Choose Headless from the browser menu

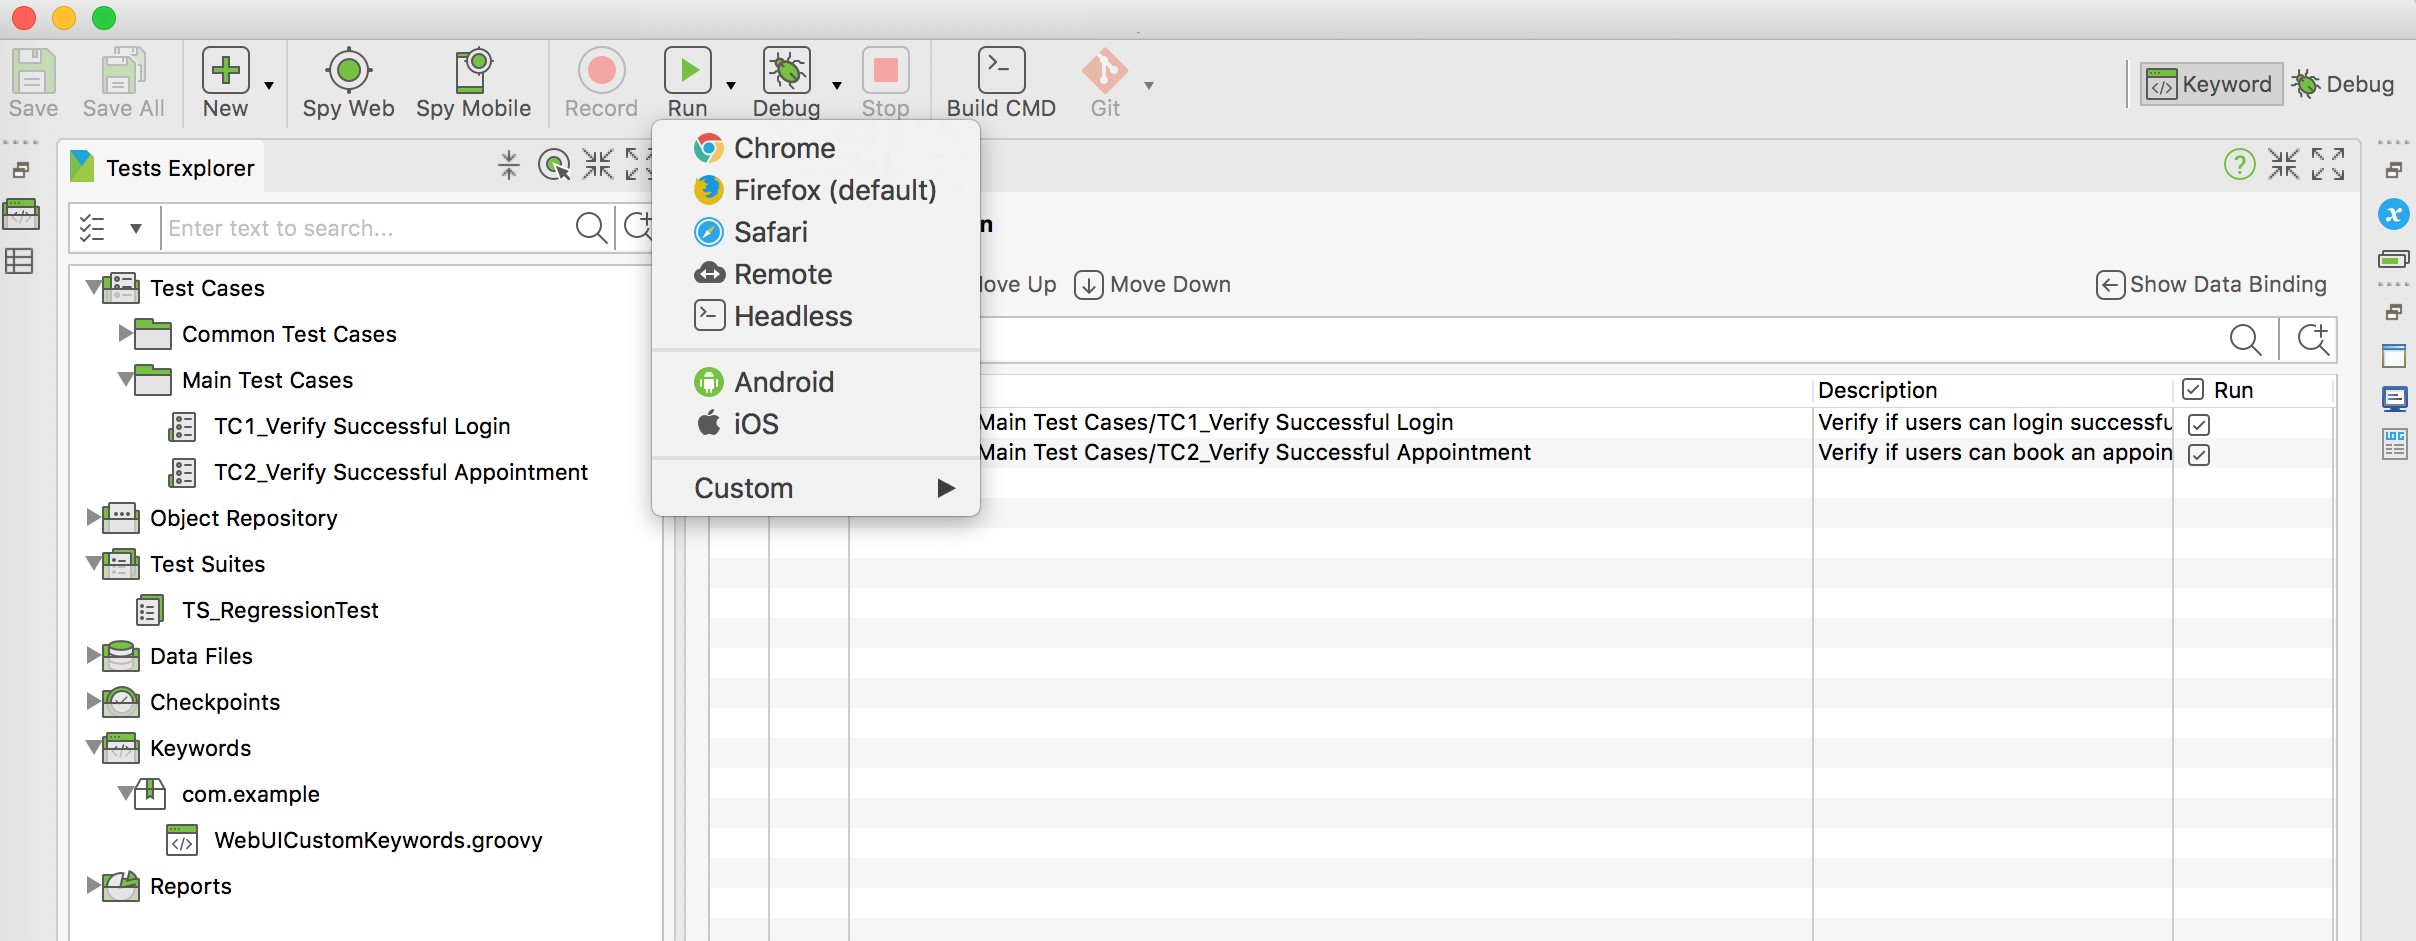[x=792, y=316]
